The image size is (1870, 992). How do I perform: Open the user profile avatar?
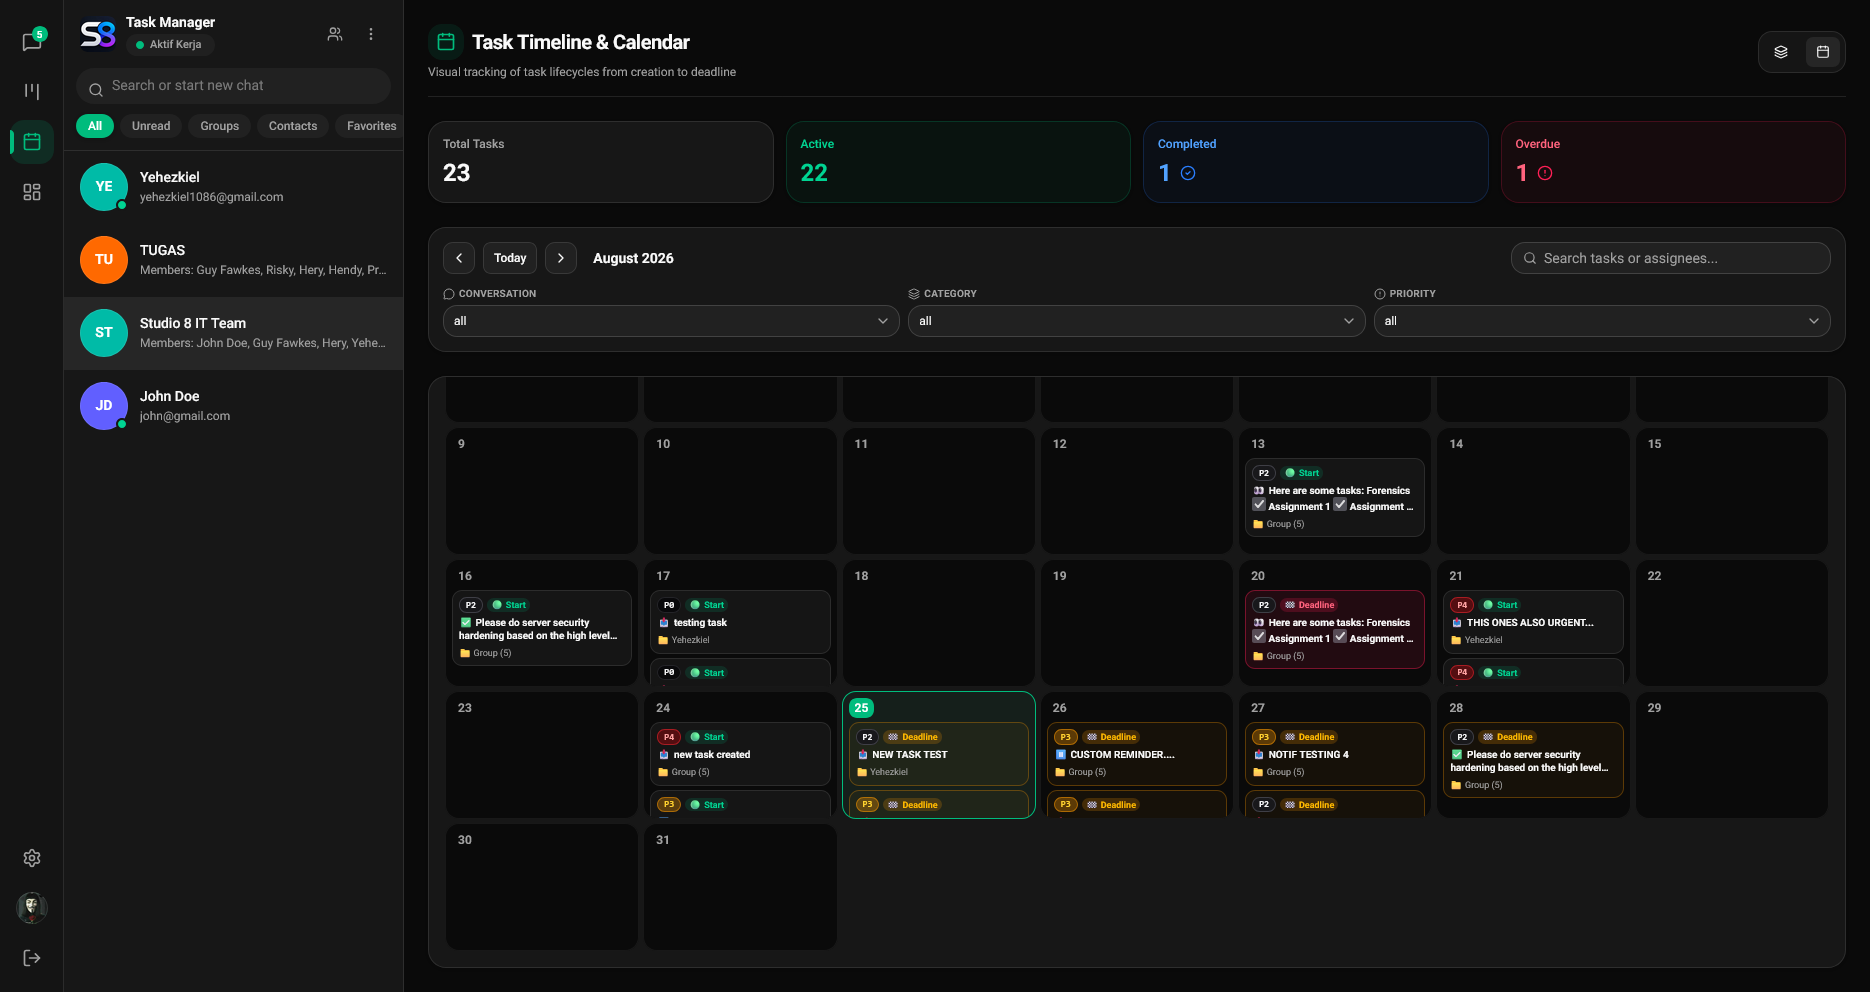pos(32,908)
